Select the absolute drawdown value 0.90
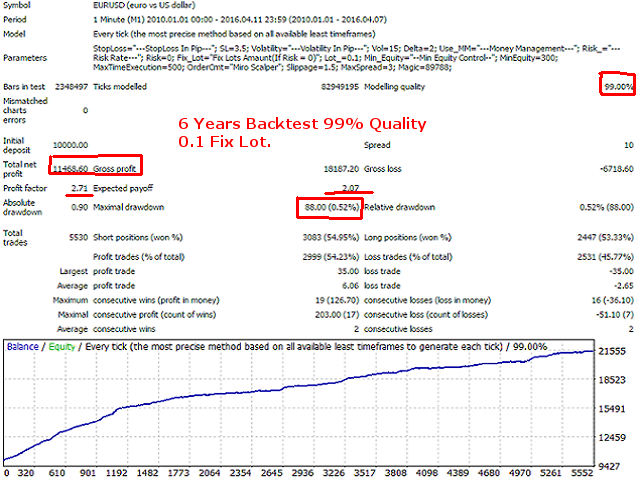The width and height of the screenshot is (640, 480). 80,207
